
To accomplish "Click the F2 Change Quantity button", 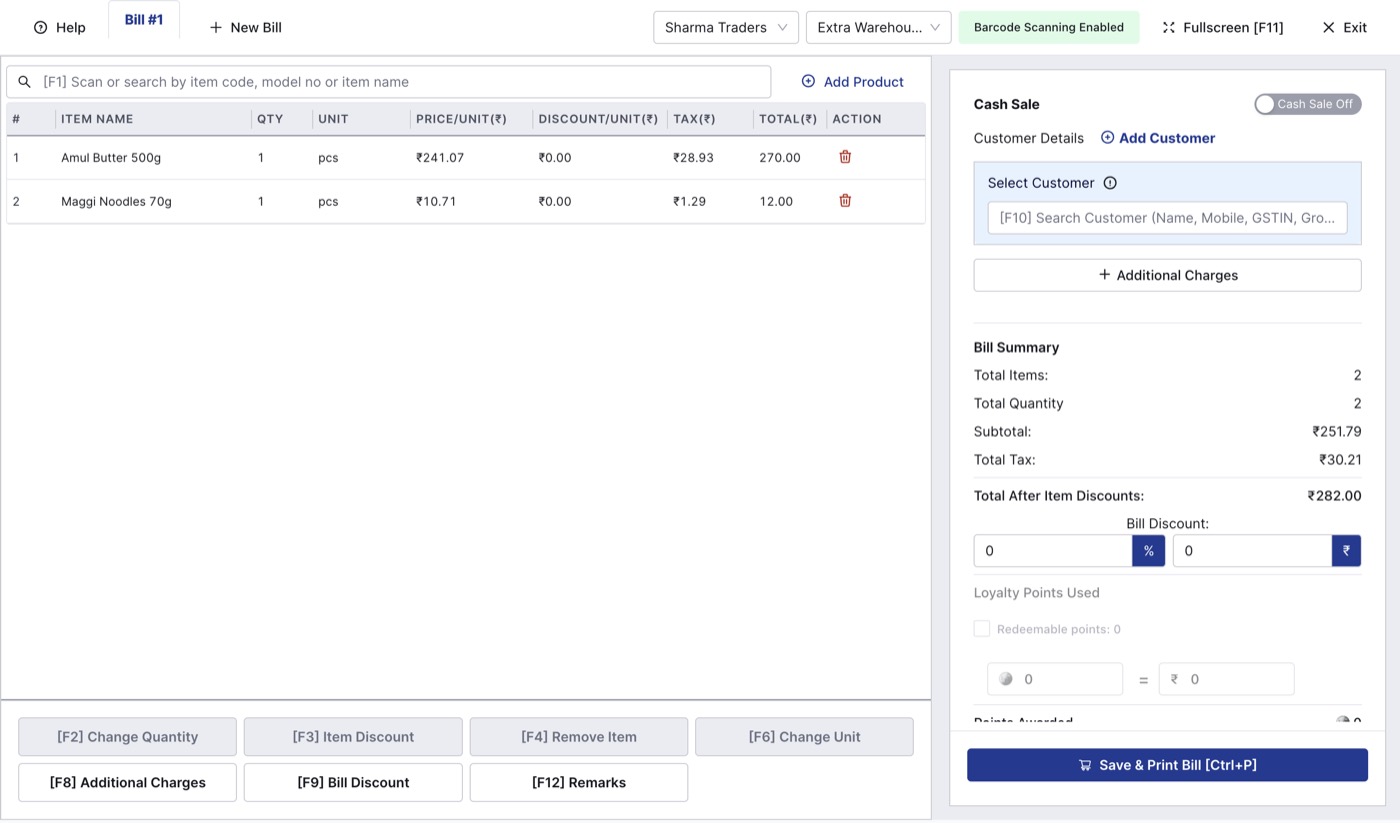I will click(x=128, y=737).
